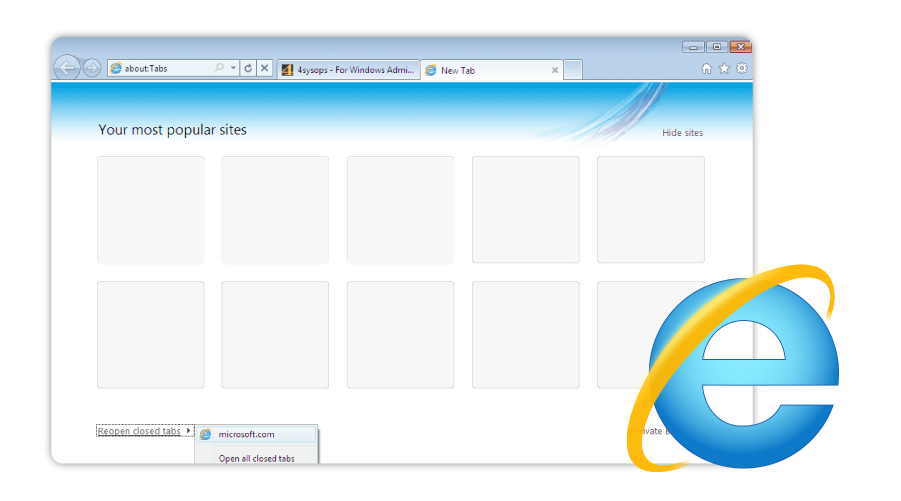Open Favorites with the star icon

coord(724,68)
